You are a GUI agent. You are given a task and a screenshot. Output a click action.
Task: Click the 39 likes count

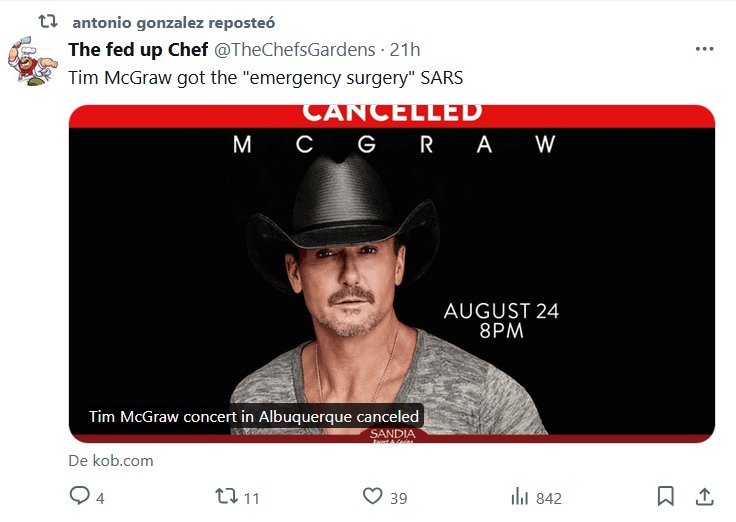[x=398, y=498]
